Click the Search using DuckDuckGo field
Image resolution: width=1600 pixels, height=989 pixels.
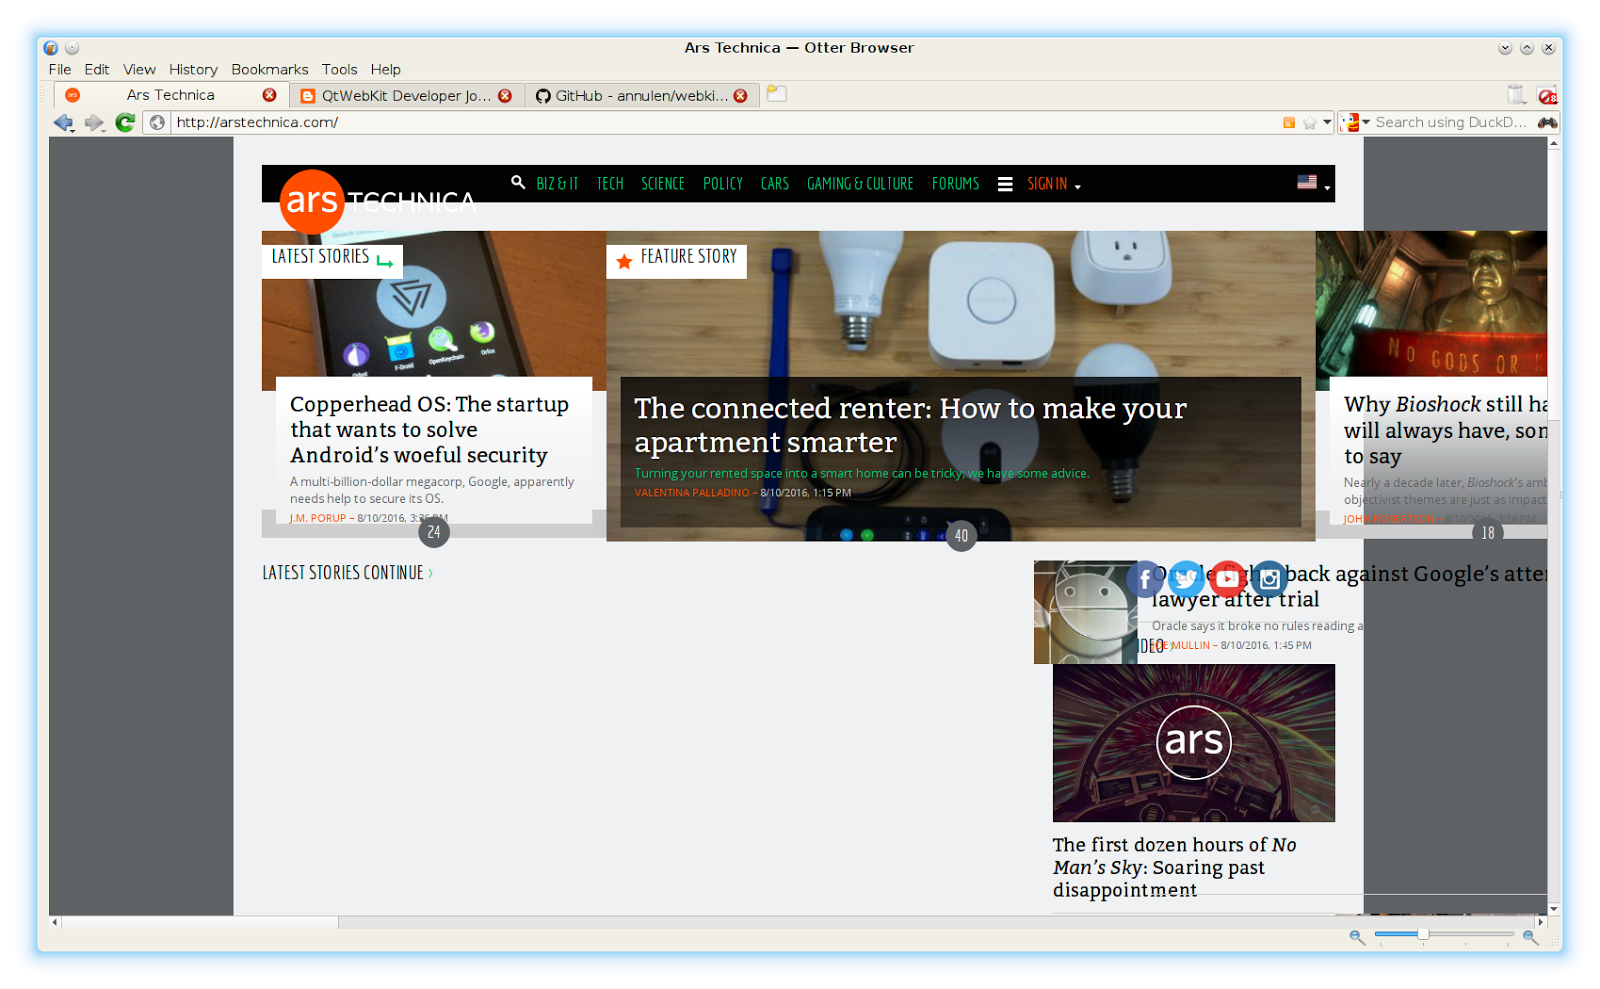tap(1452, 122)
